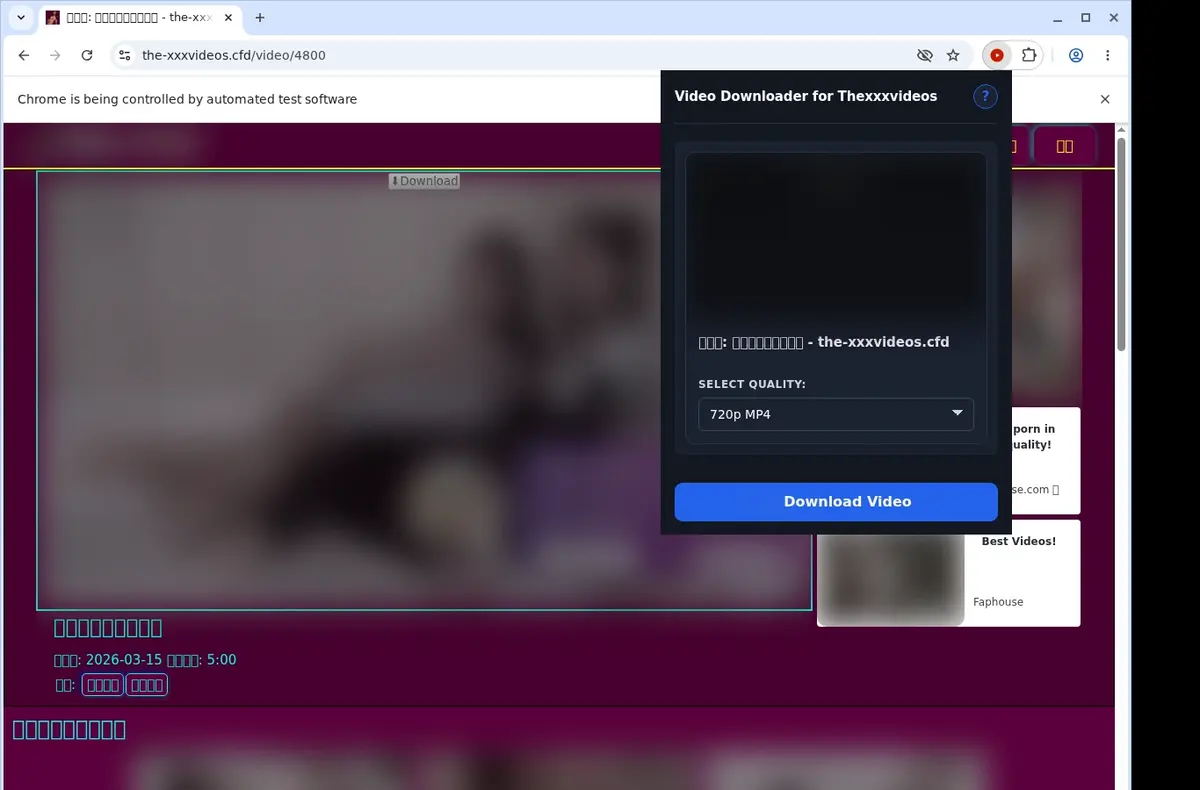Close the current browser tab
The image size is (1200, 790).
click(228, 18)
